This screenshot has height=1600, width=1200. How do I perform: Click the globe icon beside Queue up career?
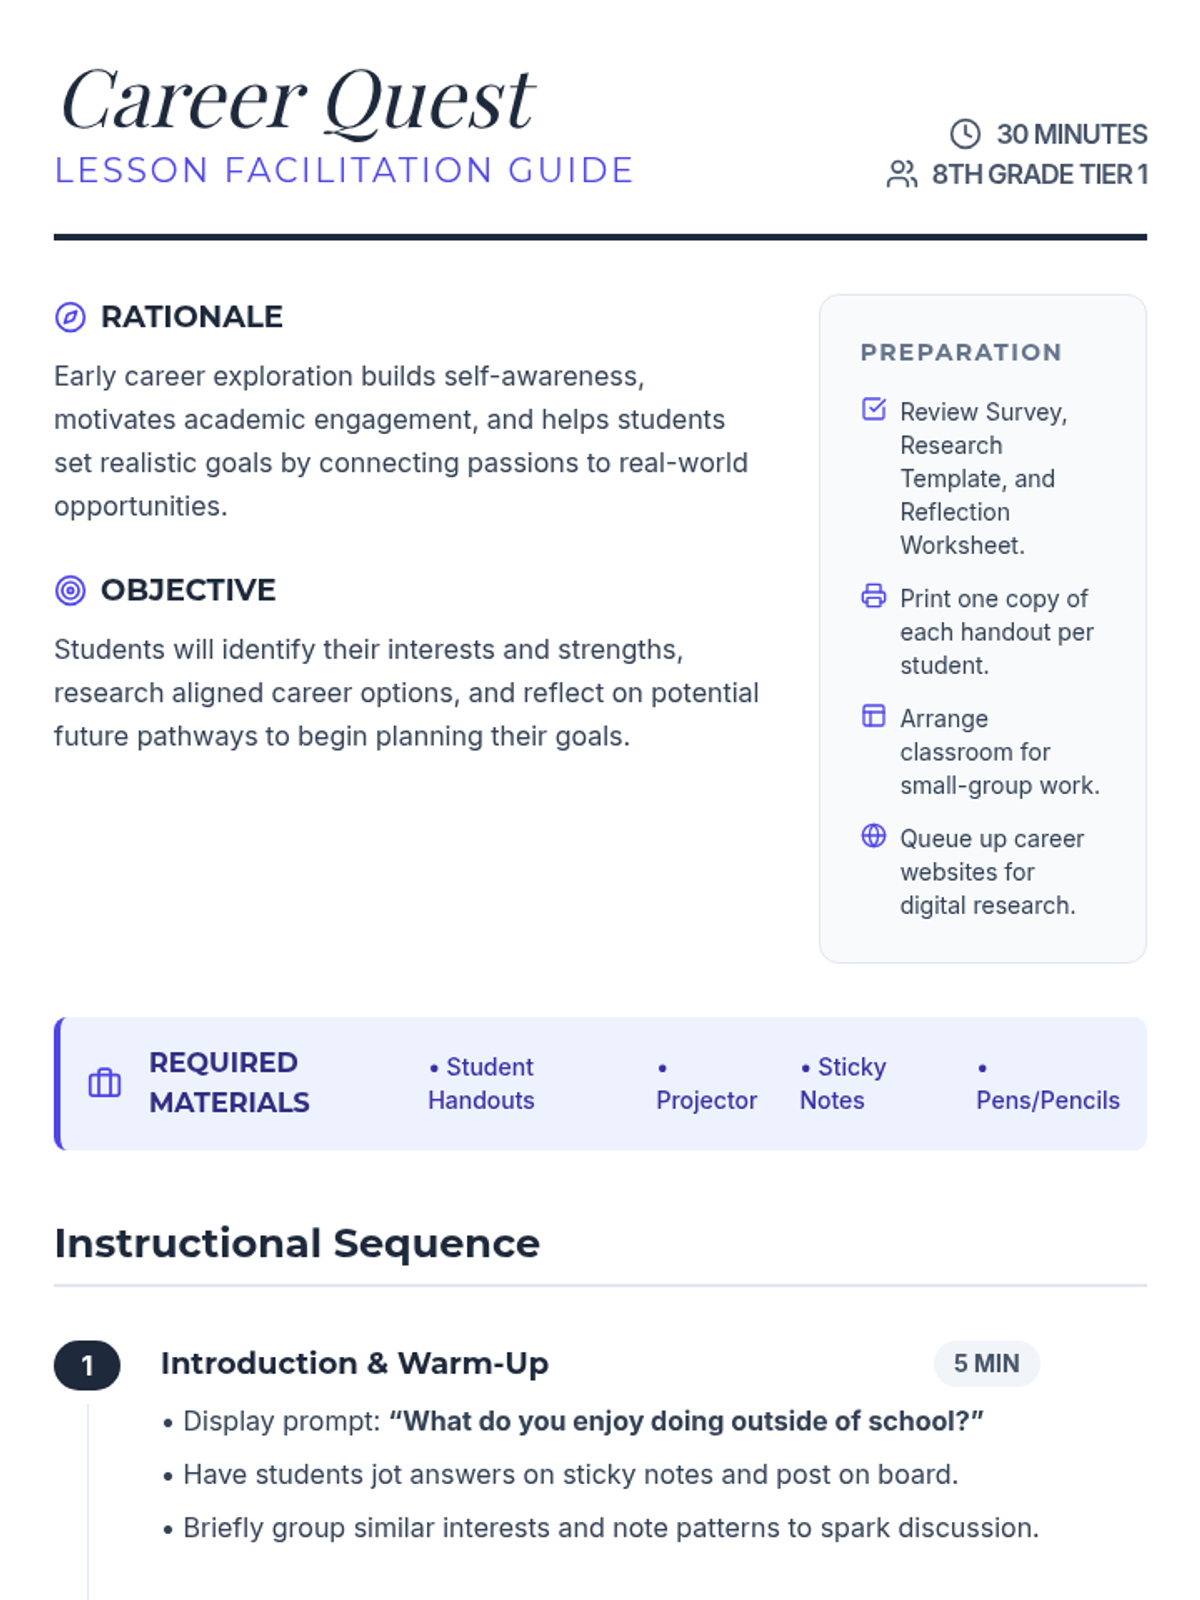[x=873, y=836]
